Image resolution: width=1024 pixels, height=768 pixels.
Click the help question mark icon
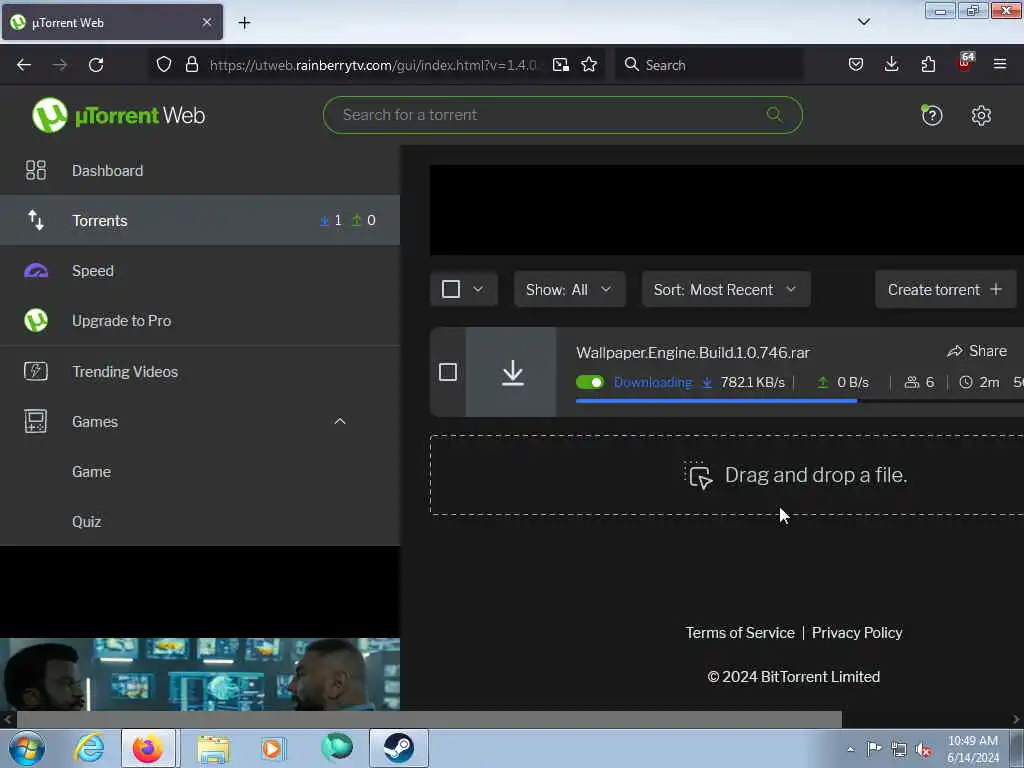pyautogui.click(x=931, y=116)
